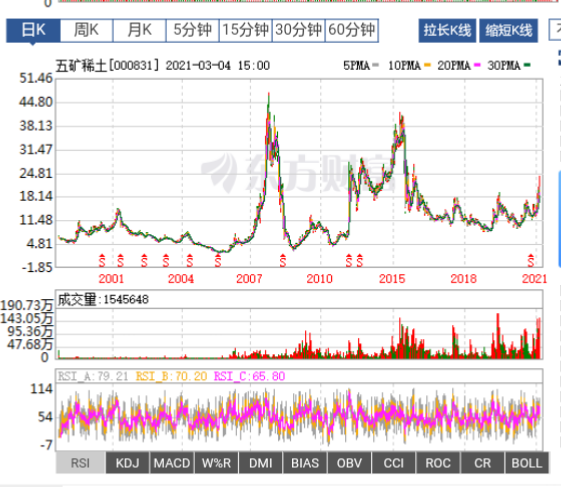Image resolution: width=561 pixels, height=487 pixels.
Task: Switch to the 月K monthly chart tab
Action: [140, 30]
